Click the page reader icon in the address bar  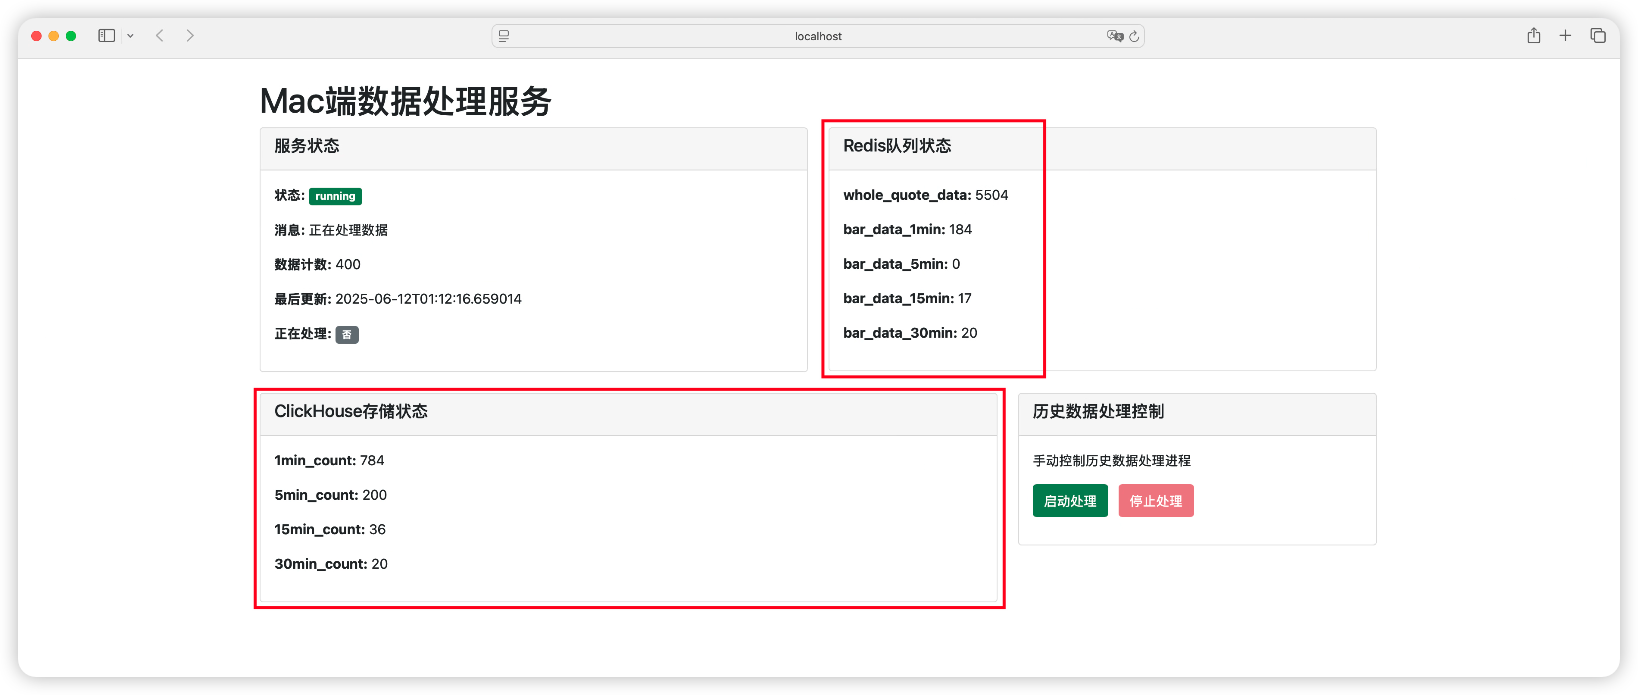pyautogui.click(x=504, y=36)
